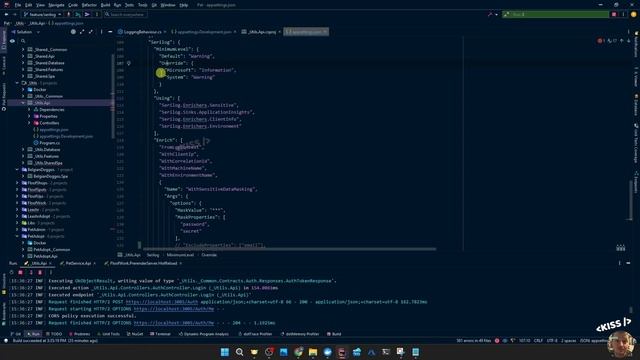Expand the Dependencies node
The height and width of the screenshot is (360, 640).
coord(29,109)
